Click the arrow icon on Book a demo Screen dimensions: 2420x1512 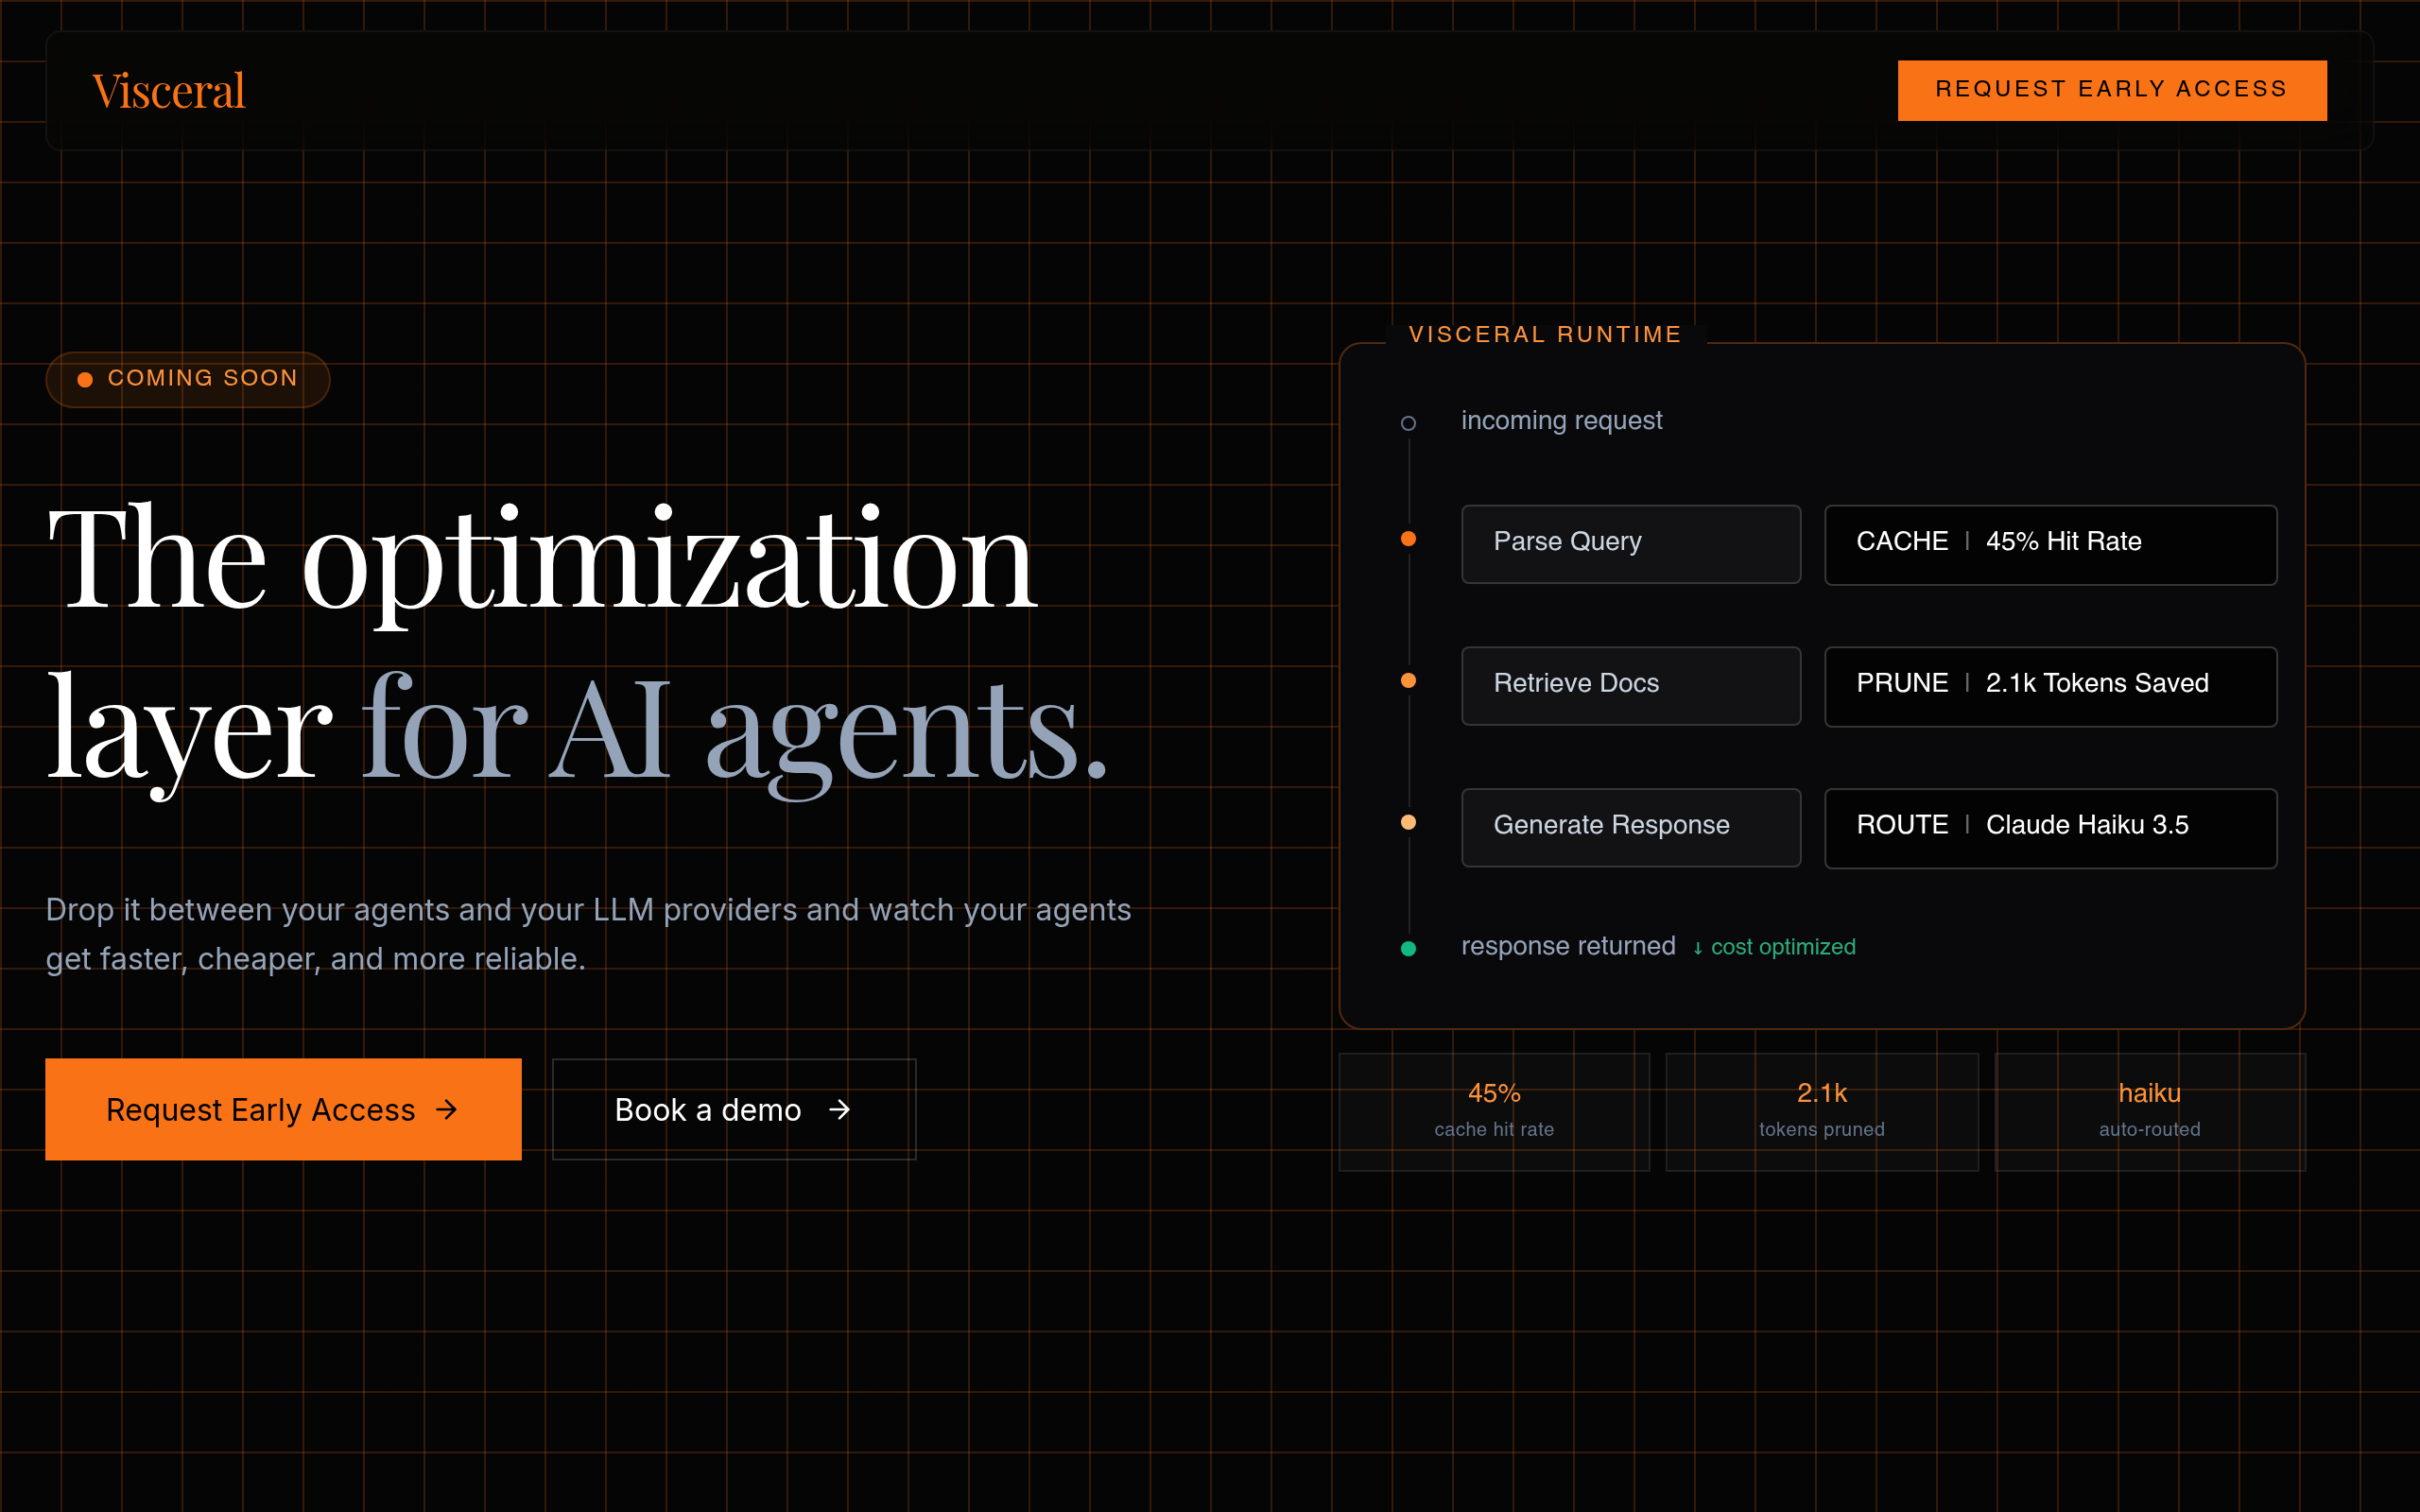click(840, 1109)
